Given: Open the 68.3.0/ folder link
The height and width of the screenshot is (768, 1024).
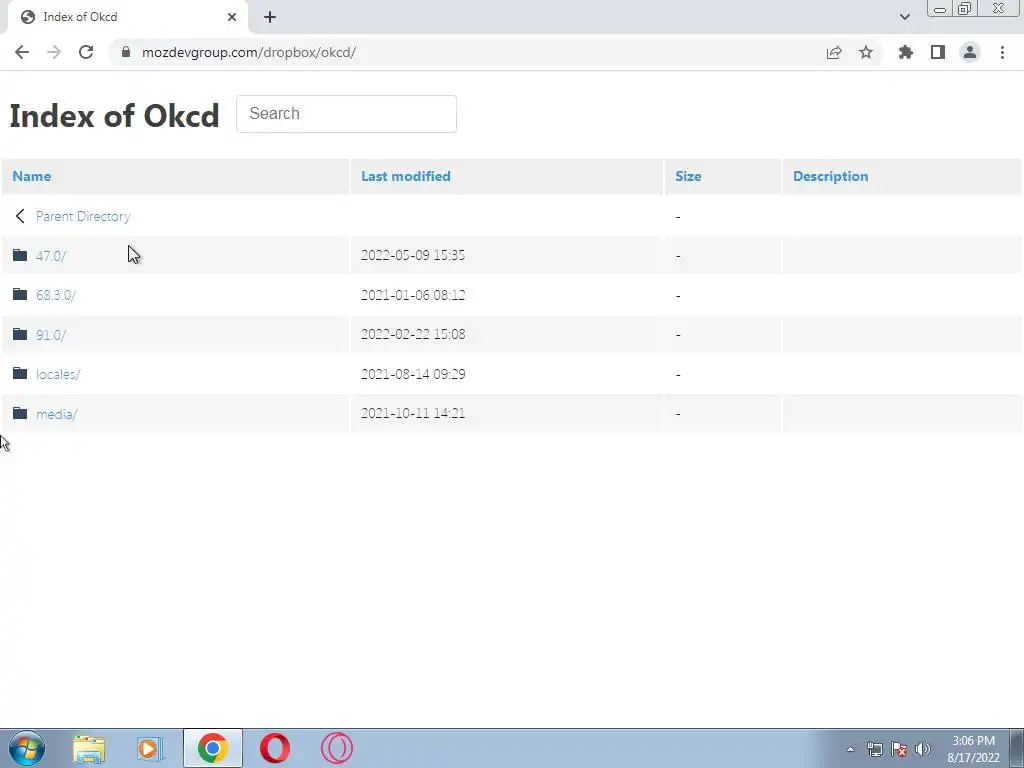Looking at the screenshot, I should 56,295.
